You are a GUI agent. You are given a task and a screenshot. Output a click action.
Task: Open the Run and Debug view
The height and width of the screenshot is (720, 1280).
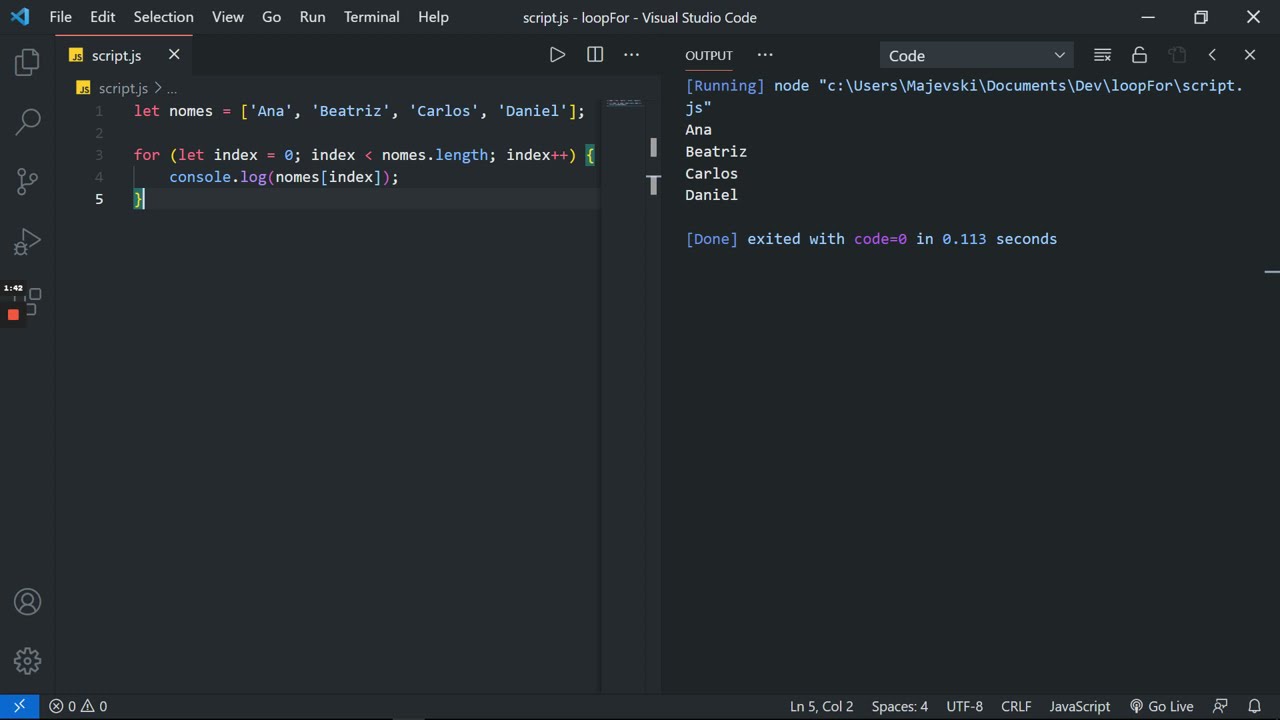pyautogui.click(x=28, y=241)
